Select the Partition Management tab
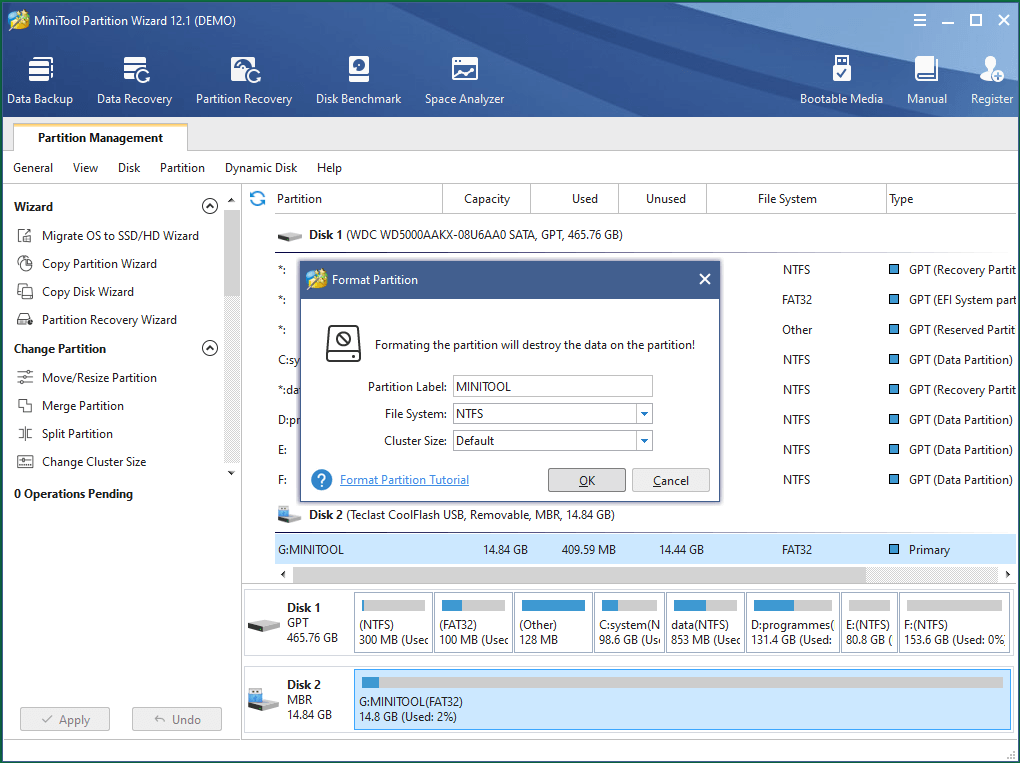 100,137
